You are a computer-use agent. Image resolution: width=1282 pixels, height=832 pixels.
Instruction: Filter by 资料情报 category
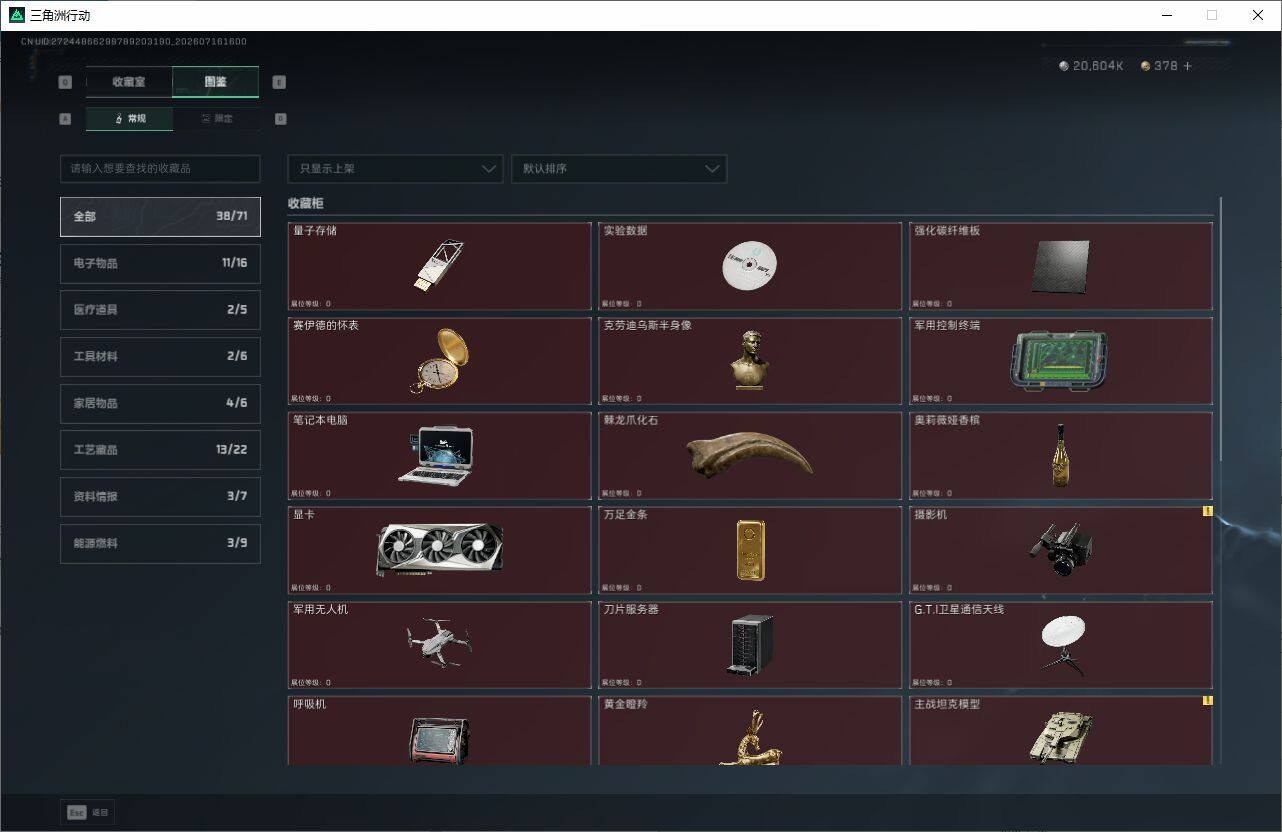click(160, 496)
